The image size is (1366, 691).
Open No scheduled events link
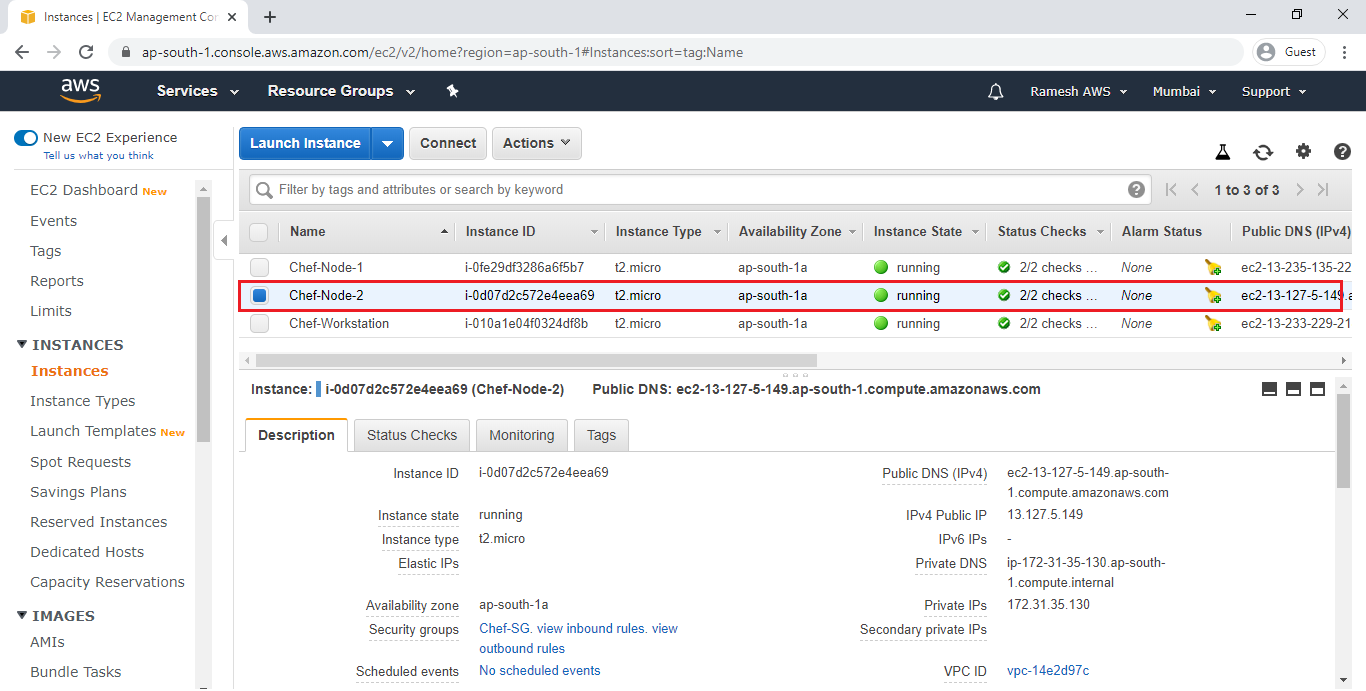pos(540,671)
